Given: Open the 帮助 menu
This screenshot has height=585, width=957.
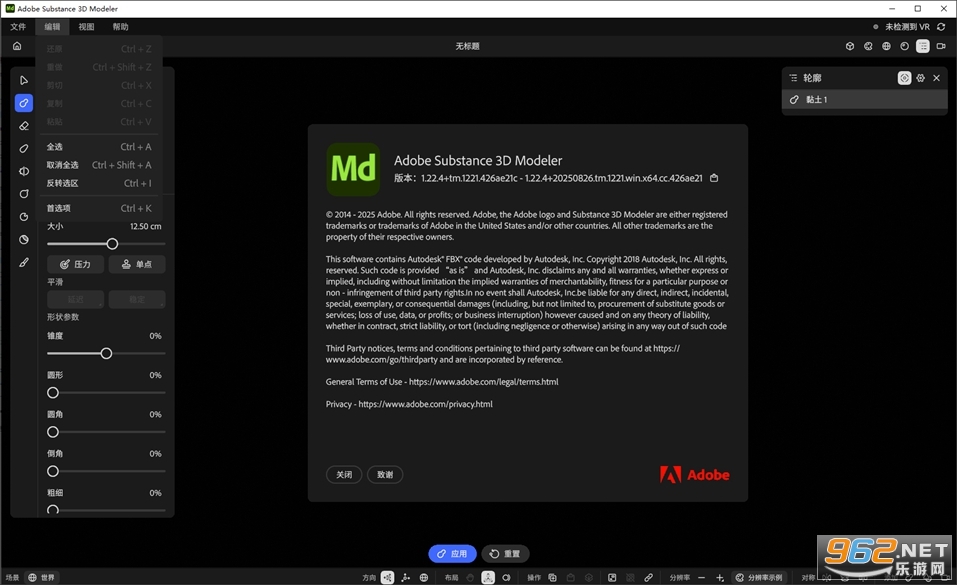Looking at the screenshot, I should coord(120,27).
